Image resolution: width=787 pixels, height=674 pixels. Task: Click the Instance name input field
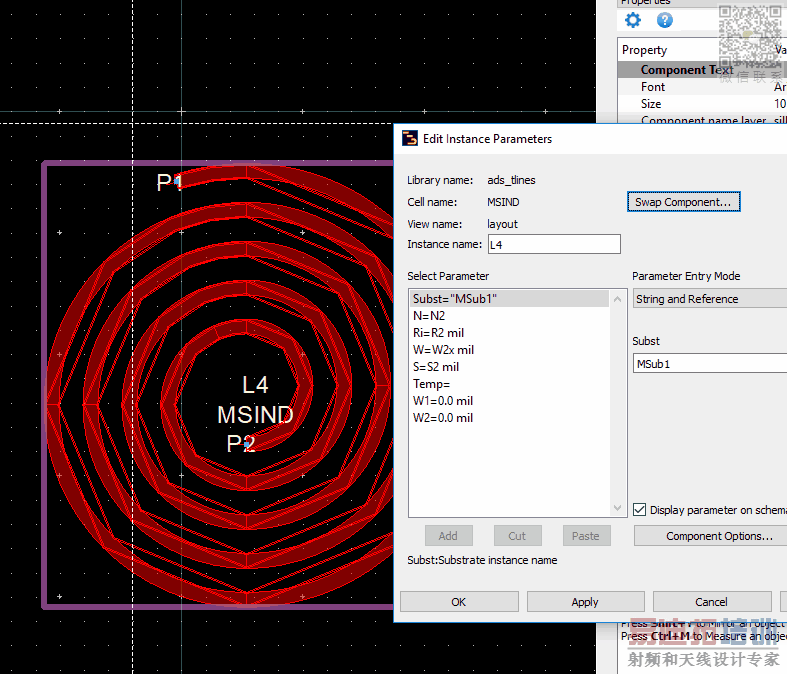tap(552, 244)
